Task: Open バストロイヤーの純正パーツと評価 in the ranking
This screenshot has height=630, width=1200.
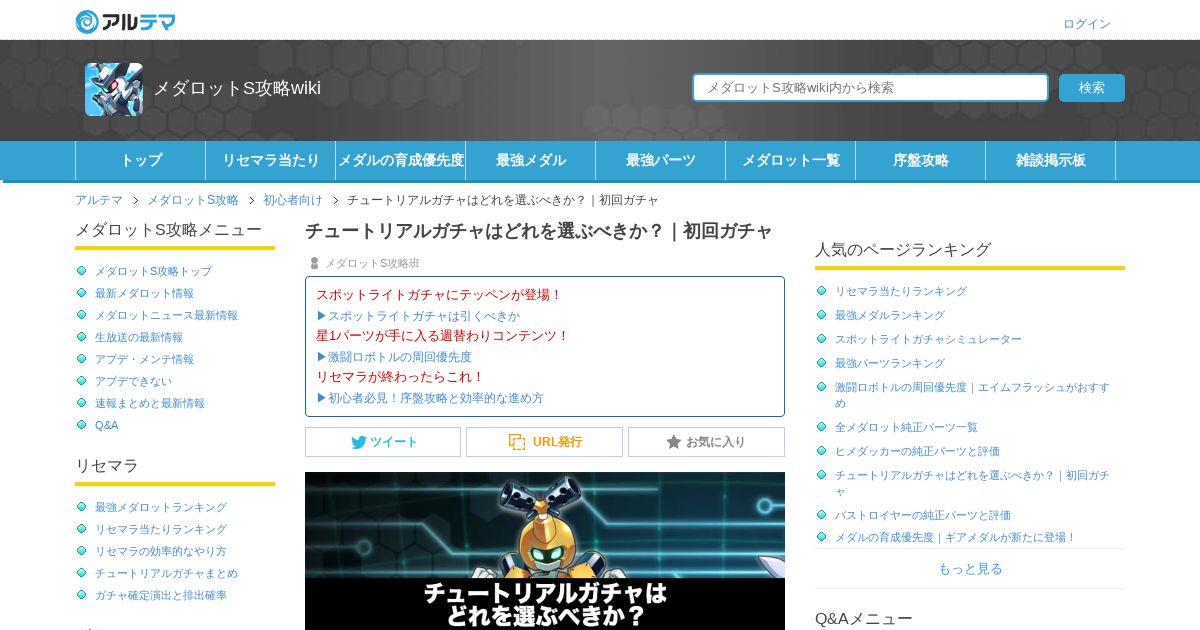Action: (923, 515)
